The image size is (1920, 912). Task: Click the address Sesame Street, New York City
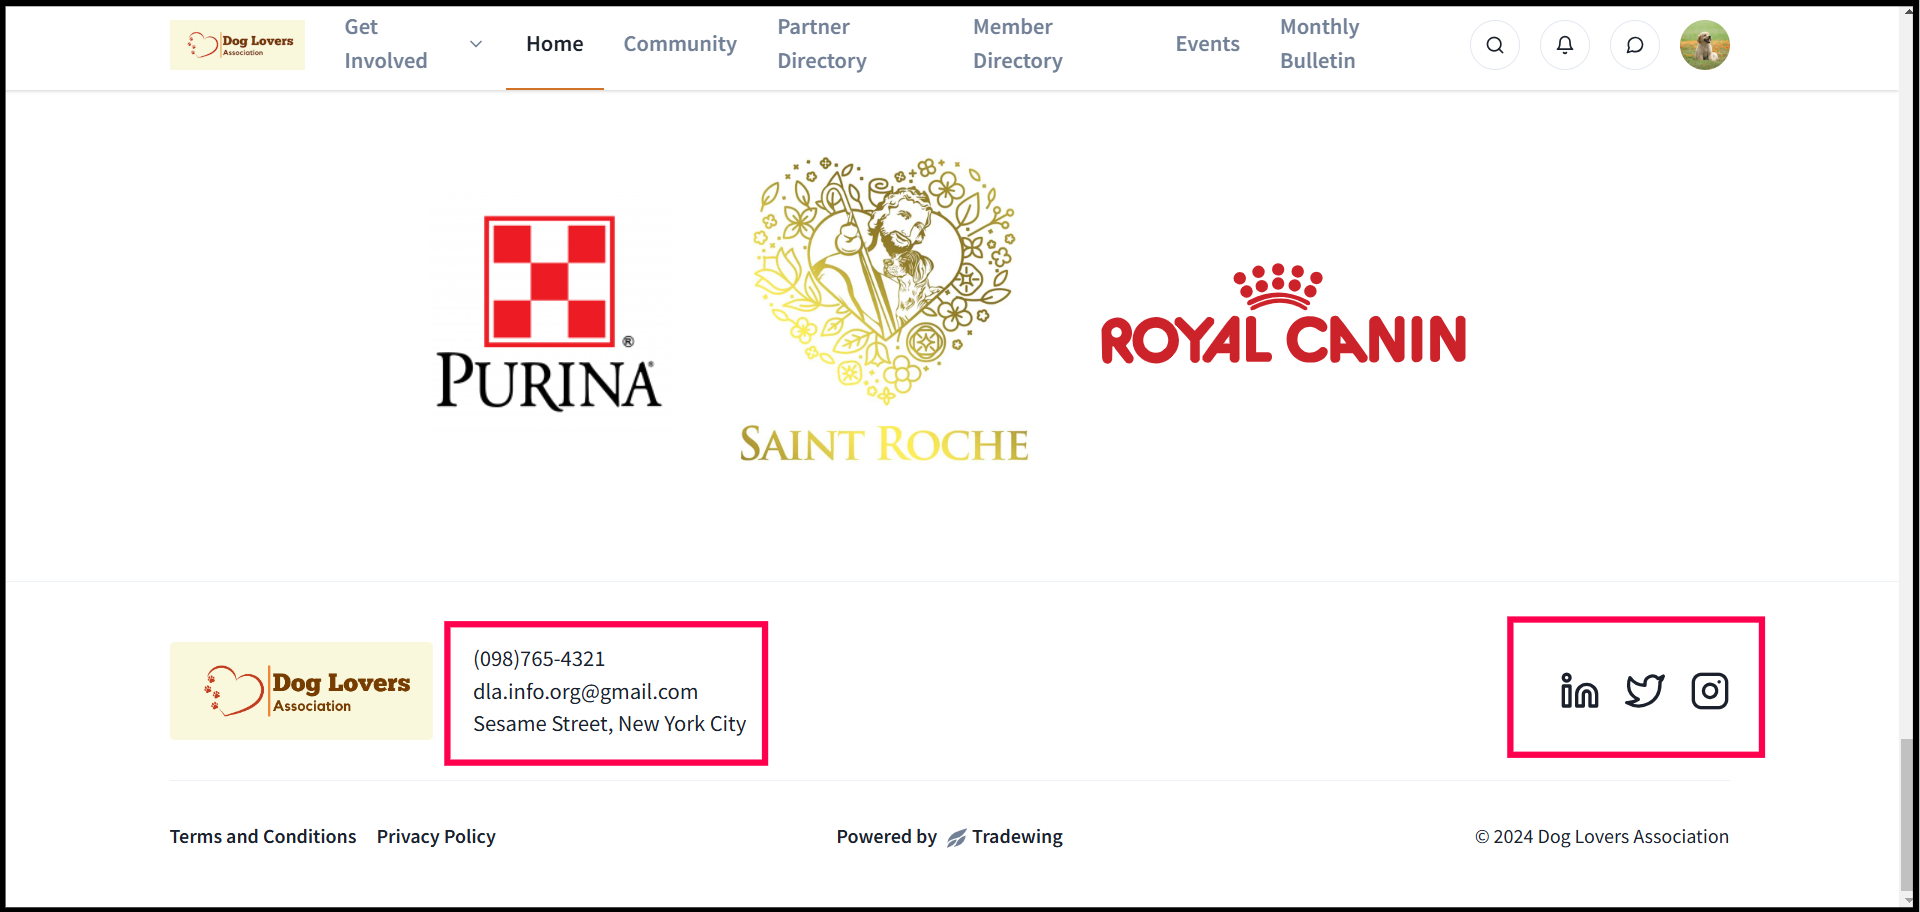point(609,724)
